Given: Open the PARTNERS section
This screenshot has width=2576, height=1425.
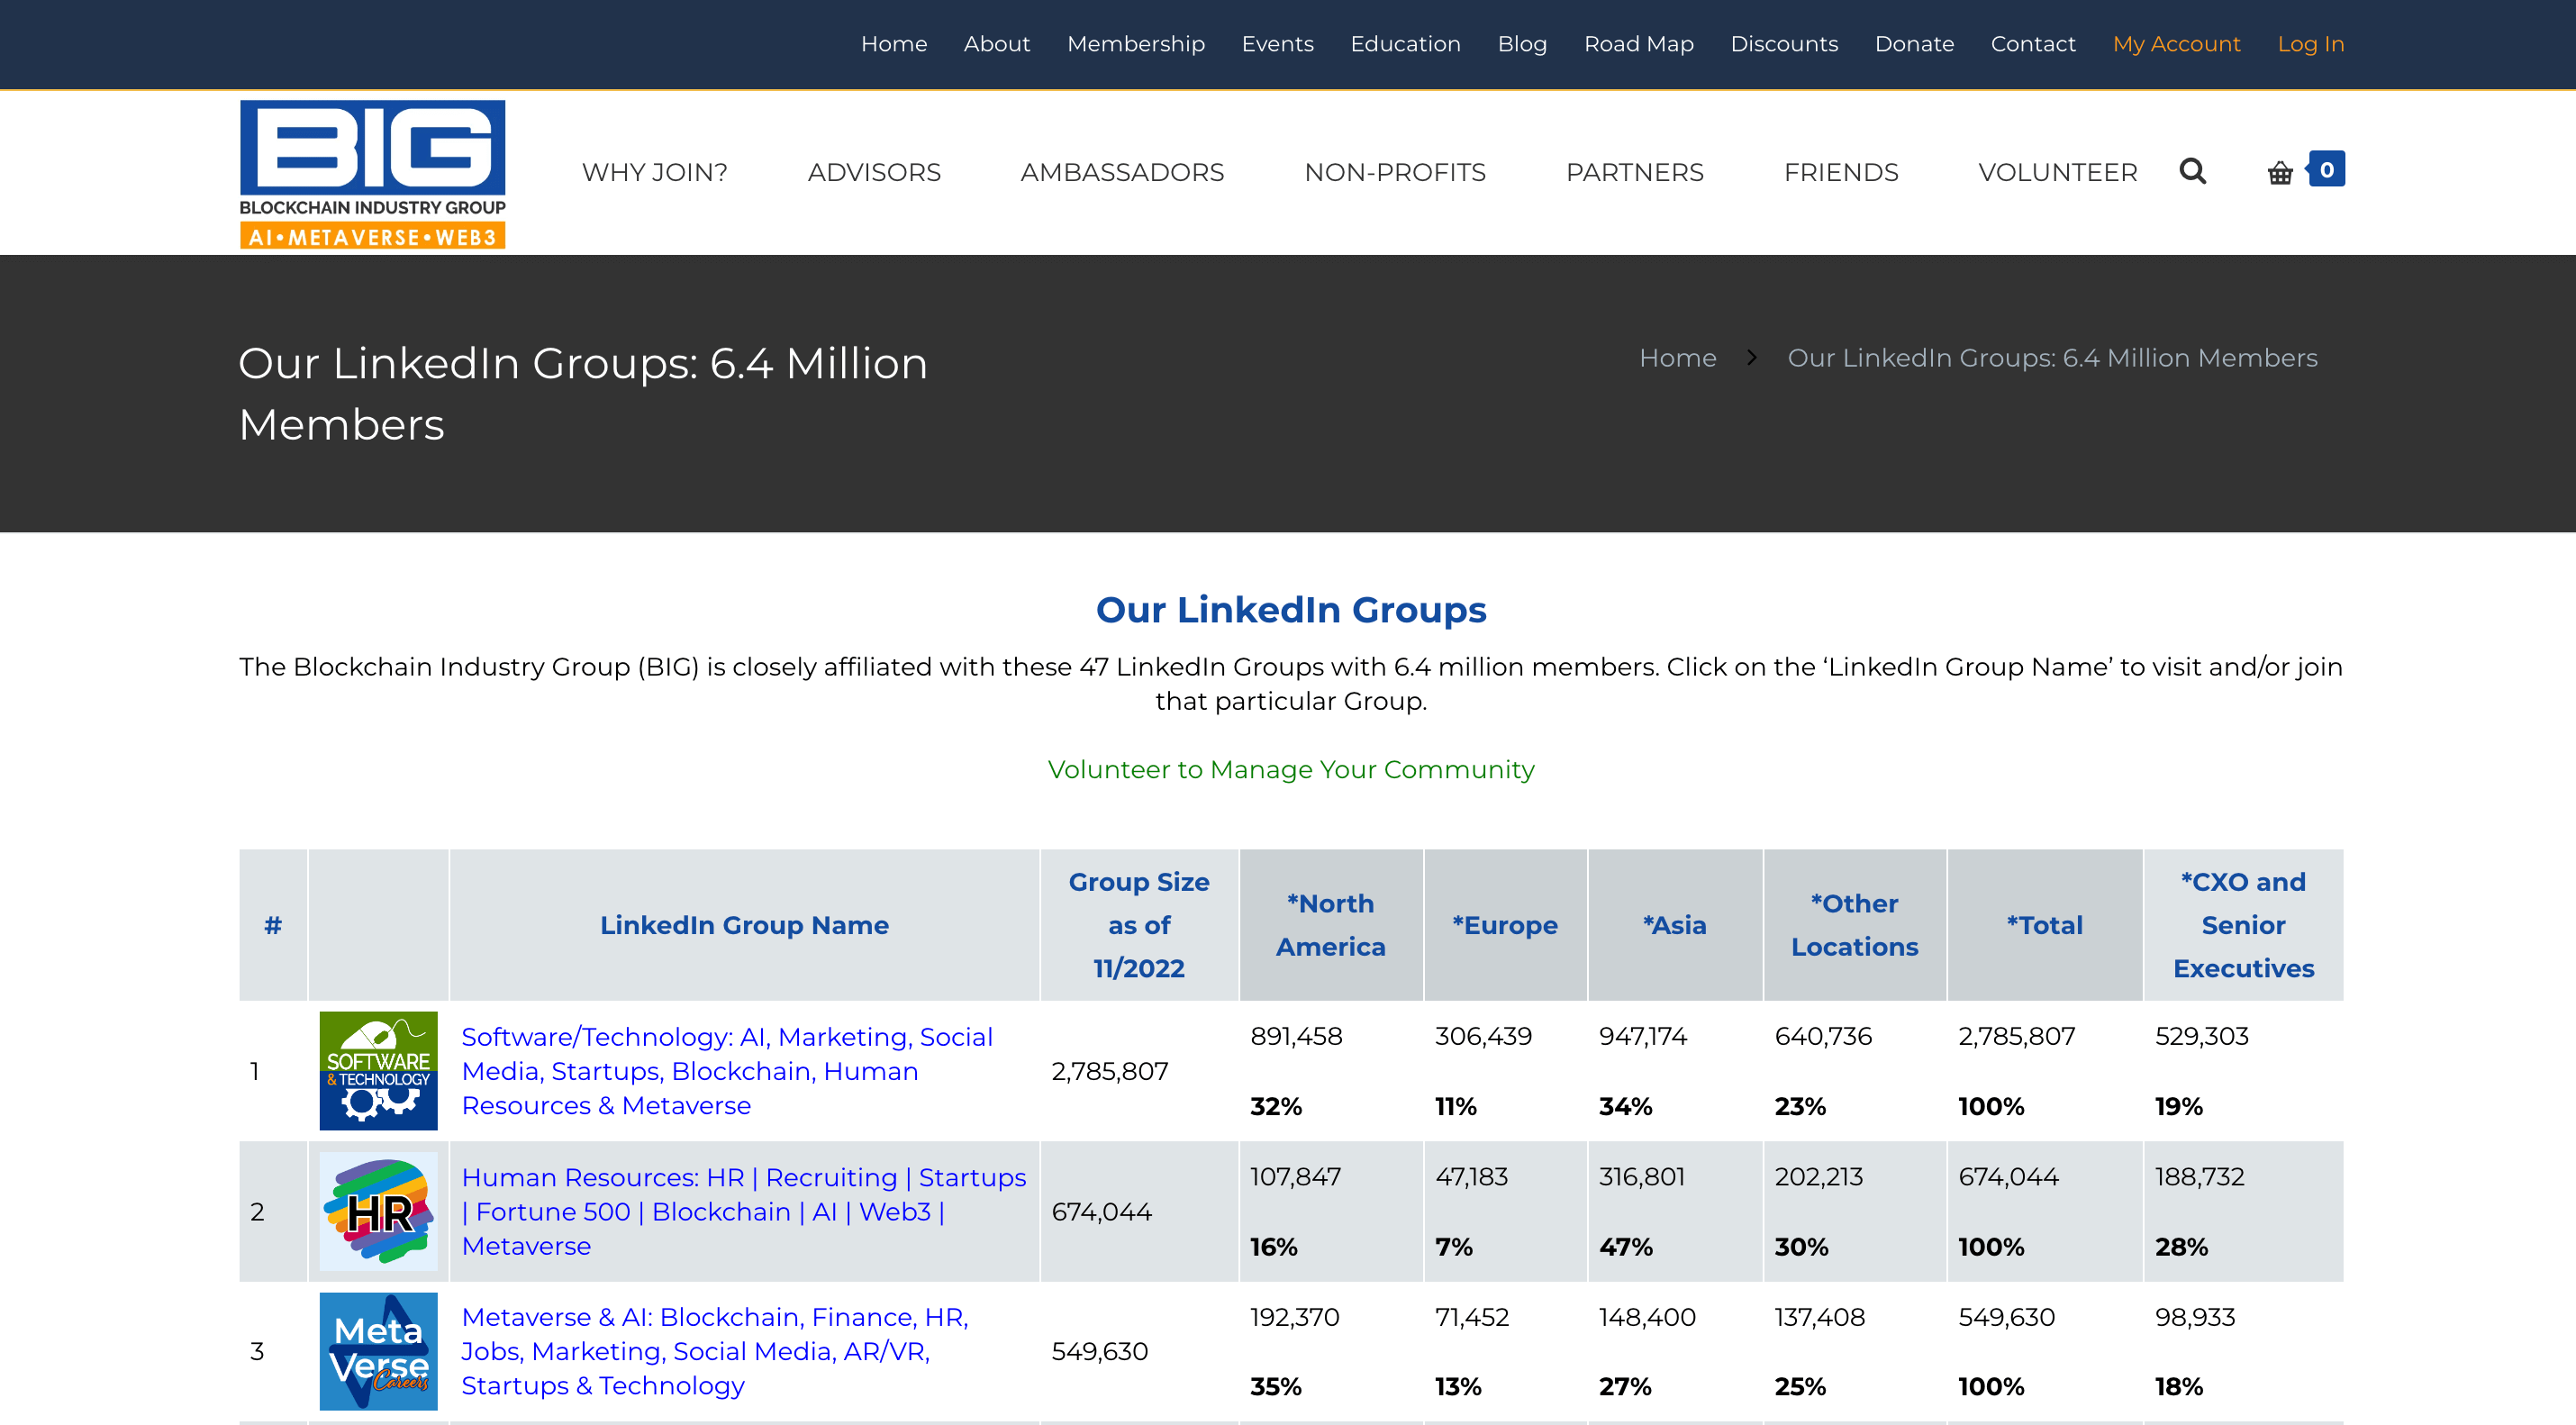Looking at the screenshot, I should (x=1634, y=172).
